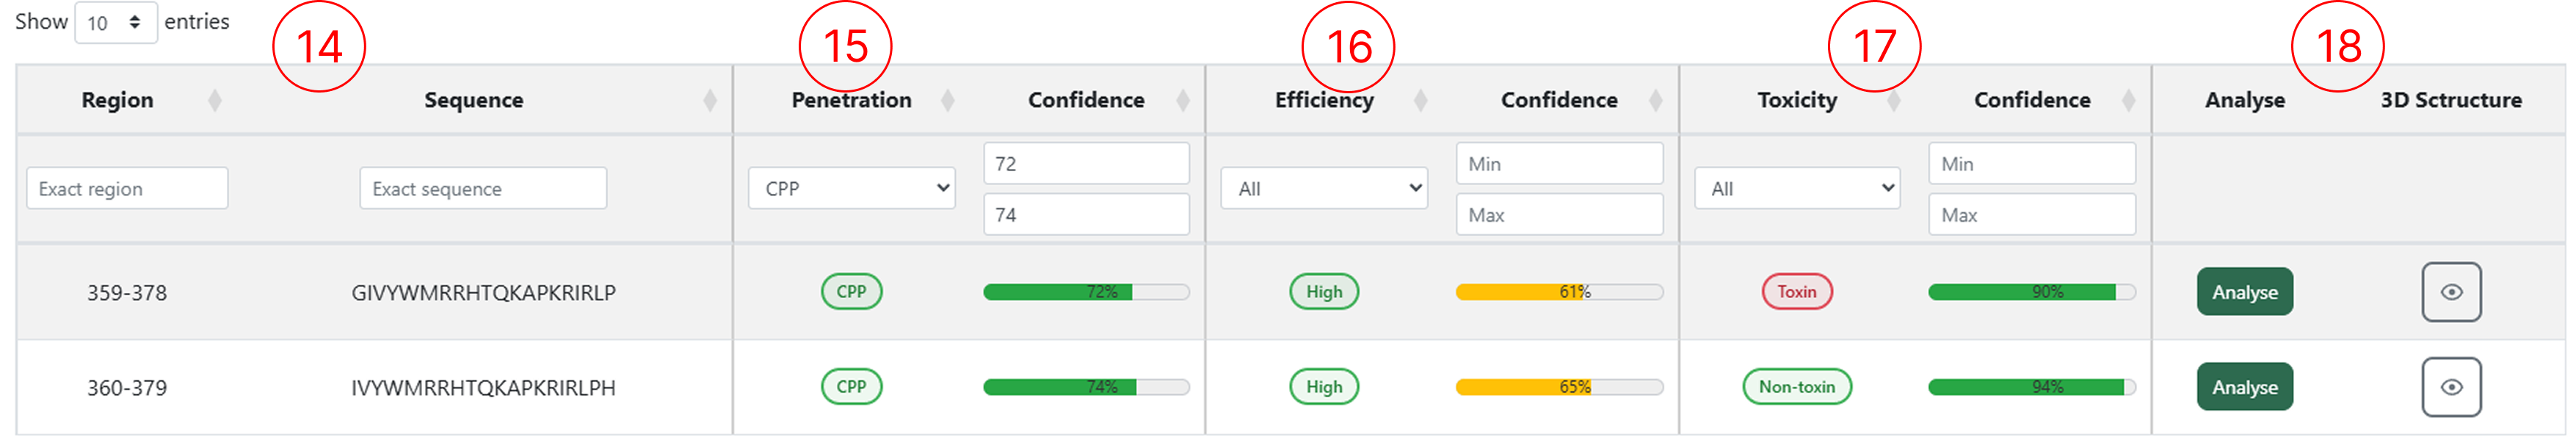
Task: Sort by Efficiency Confidence arrows
Action: [x=1656, y=100]
